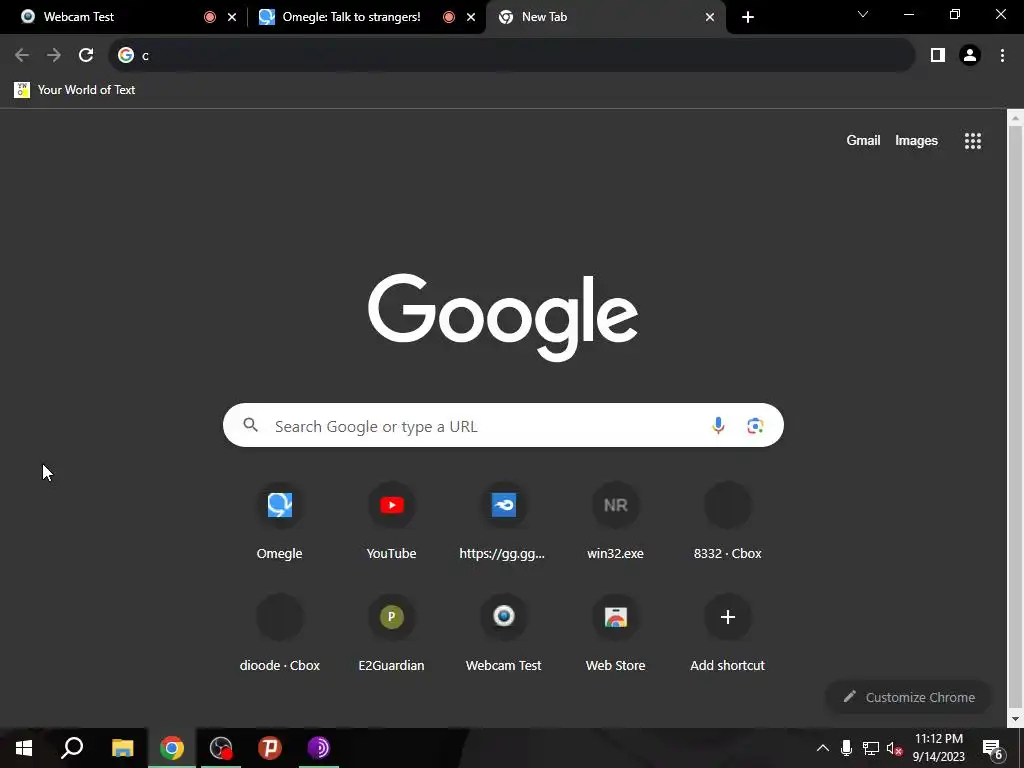1024x768 pixels.
Task: Expand the tab search dropdown arrow
Action: [x=863, y=14]
